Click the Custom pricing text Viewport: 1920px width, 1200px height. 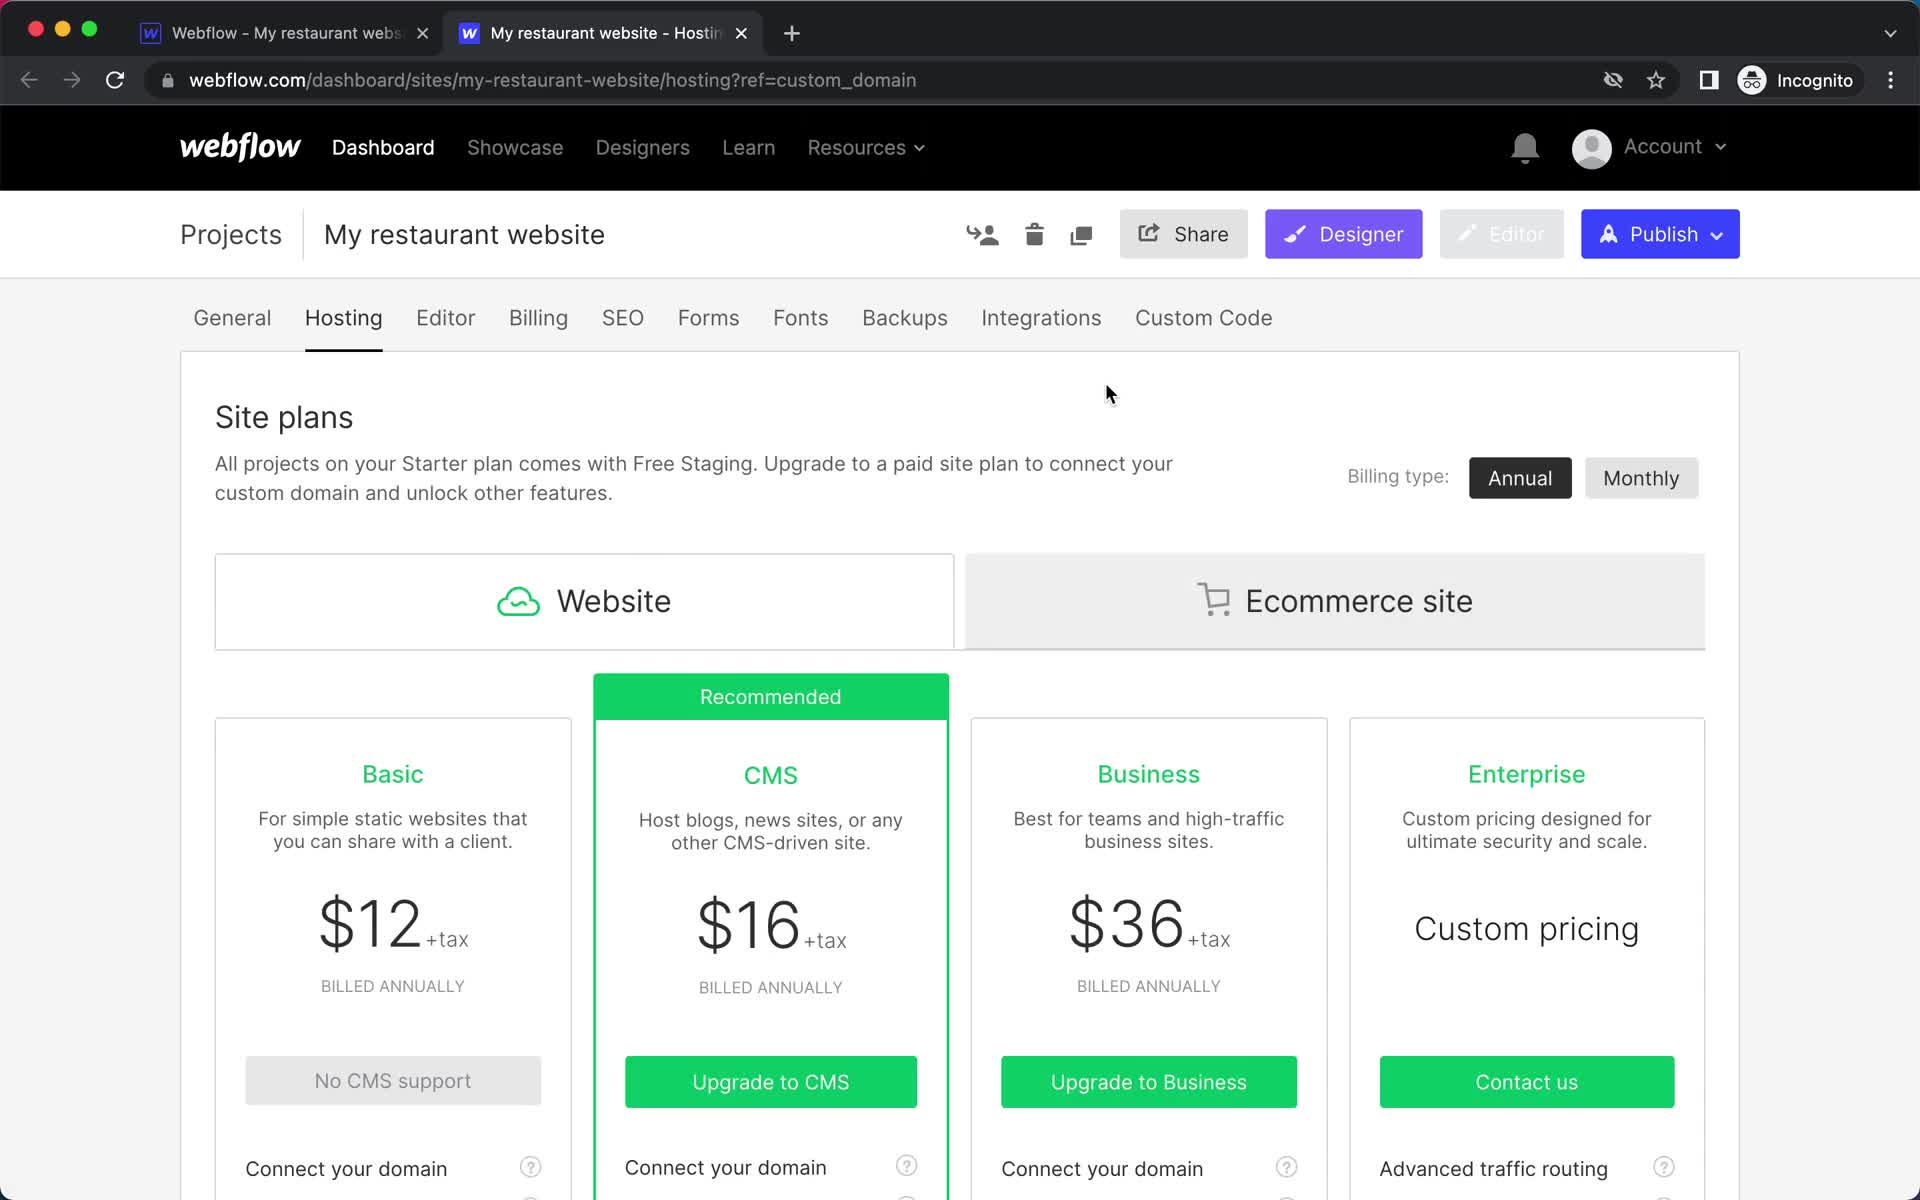coord(1526,929)
